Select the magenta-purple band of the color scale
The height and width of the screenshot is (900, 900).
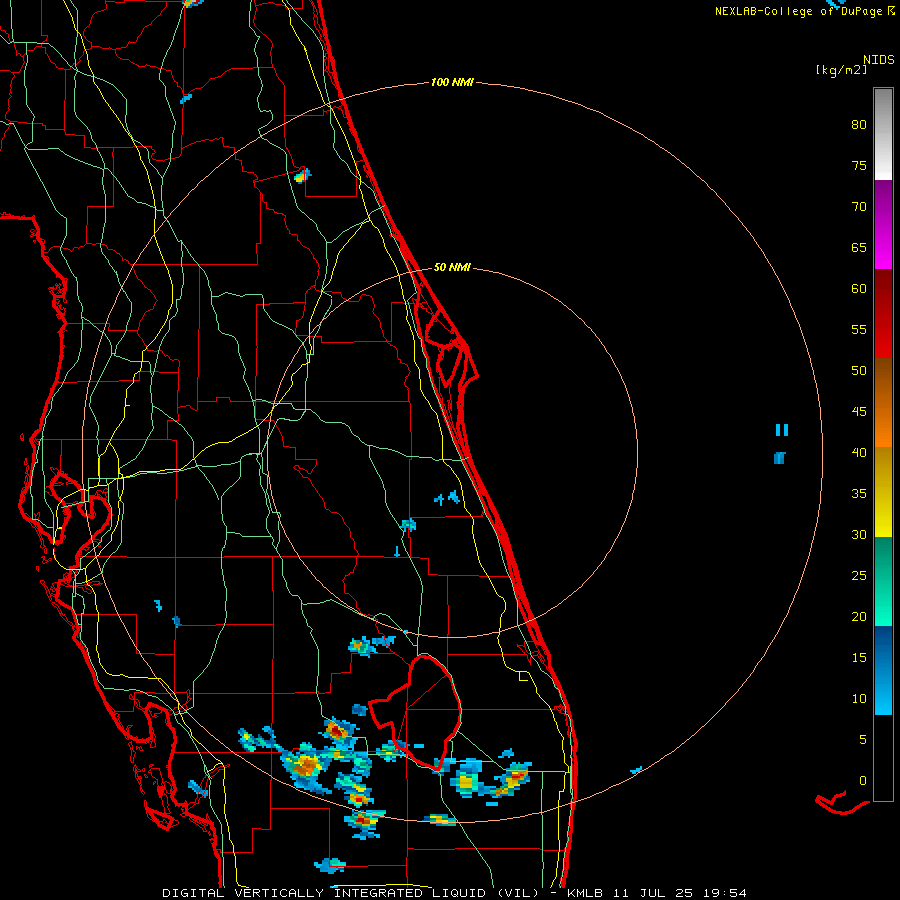(x=883, y=224)
